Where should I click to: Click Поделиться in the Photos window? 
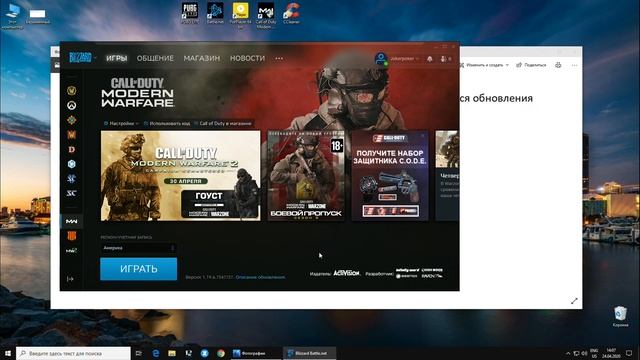tap(531, 65)
